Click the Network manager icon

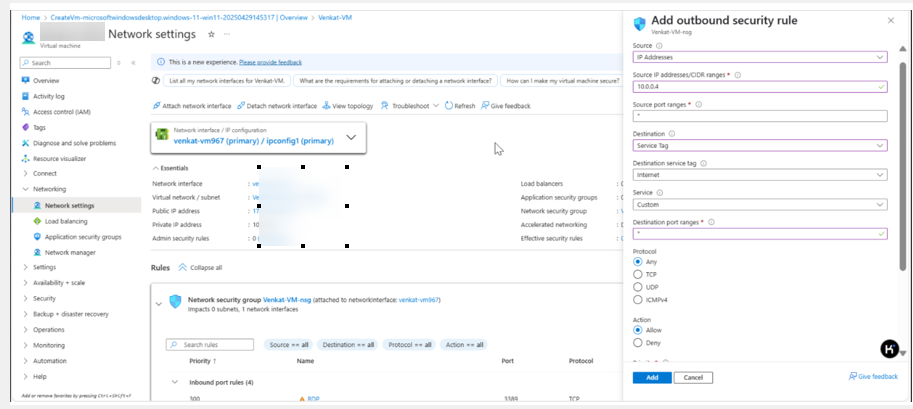(x=37, y=252)
